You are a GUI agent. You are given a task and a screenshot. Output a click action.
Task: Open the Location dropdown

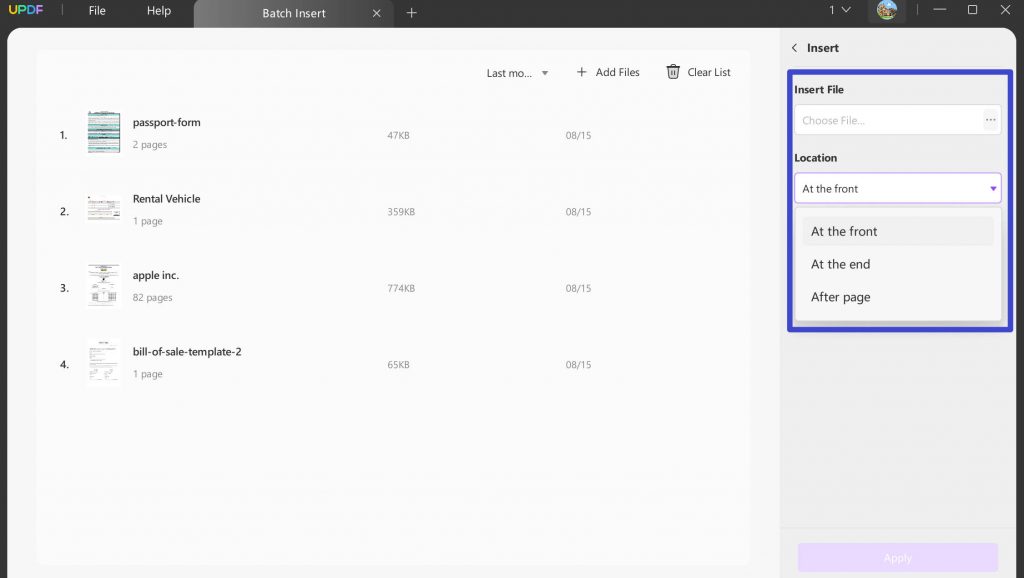tap(897, 188)
